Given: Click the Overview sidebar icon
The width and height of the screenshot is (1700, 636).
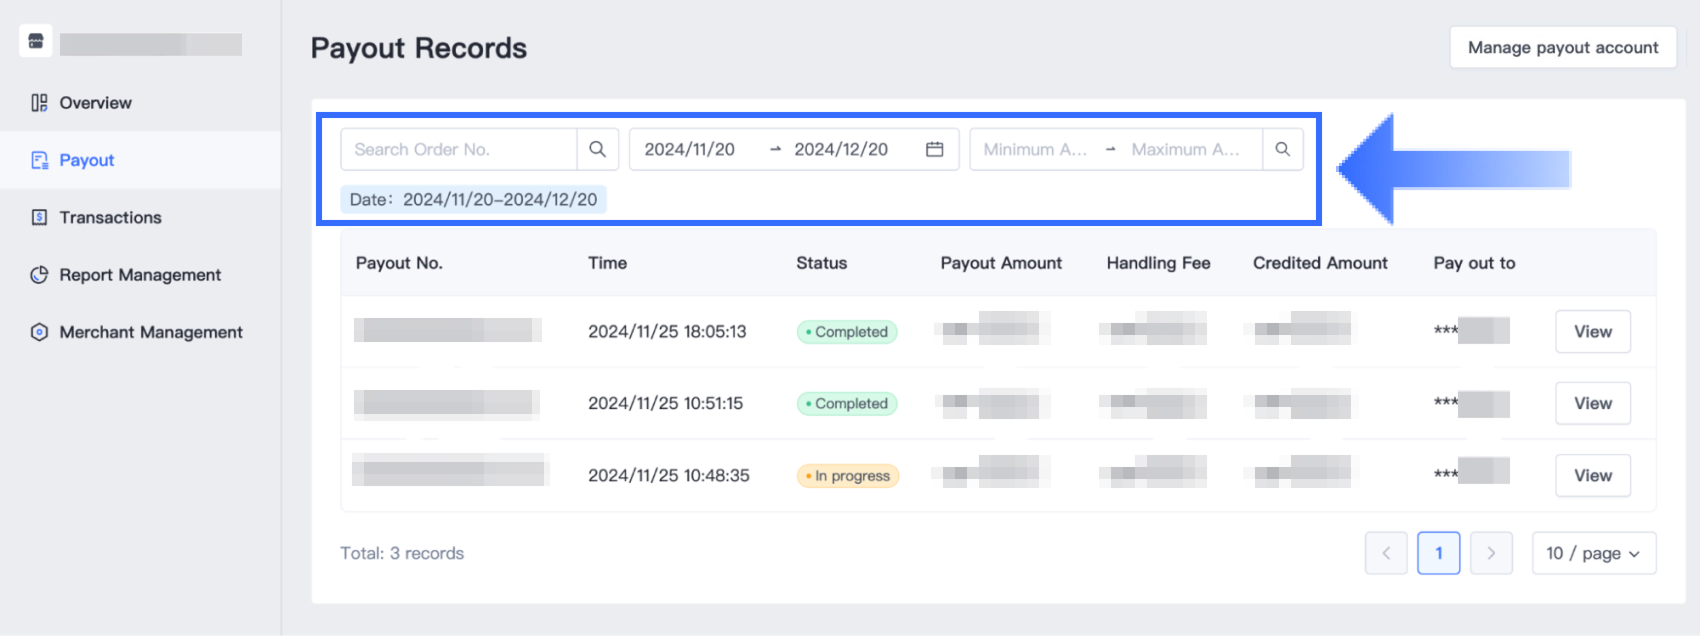Looking at the screenshot, I should pyautogui.click(x=39, y=103).
